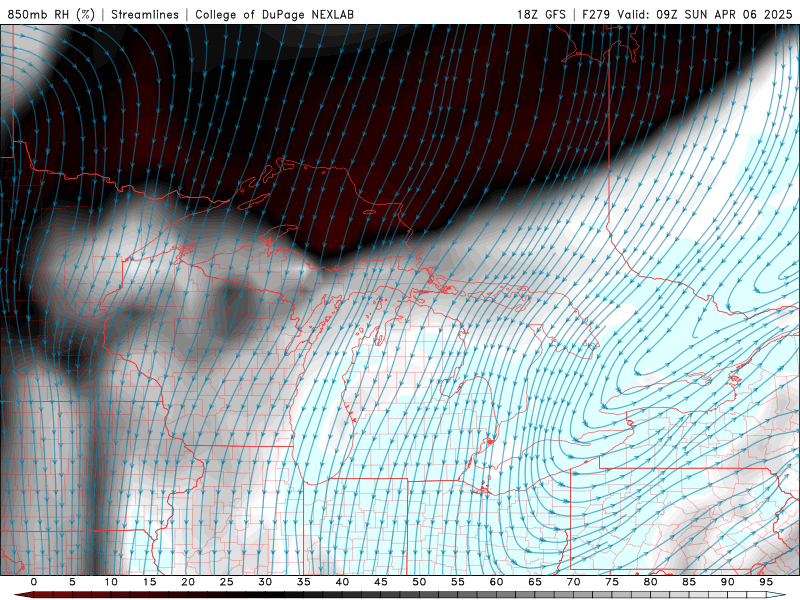
Task: Click the '0' colorbar label
Action: [34, 582]
